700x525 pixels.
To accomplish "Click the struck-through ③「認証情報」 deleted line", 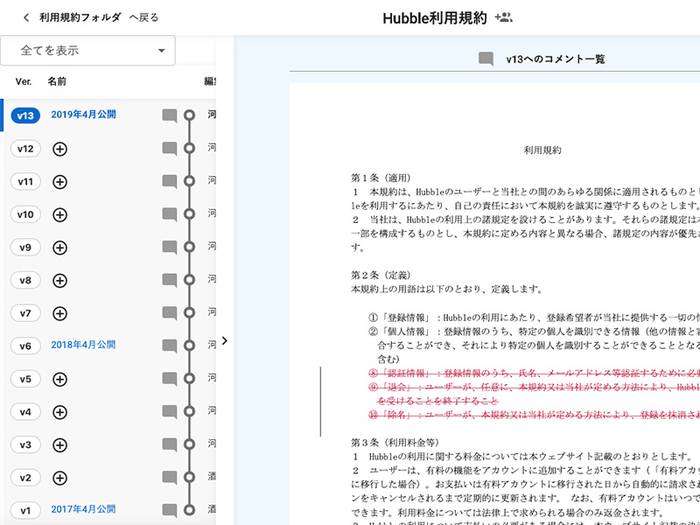I will [x=534, y=373].
